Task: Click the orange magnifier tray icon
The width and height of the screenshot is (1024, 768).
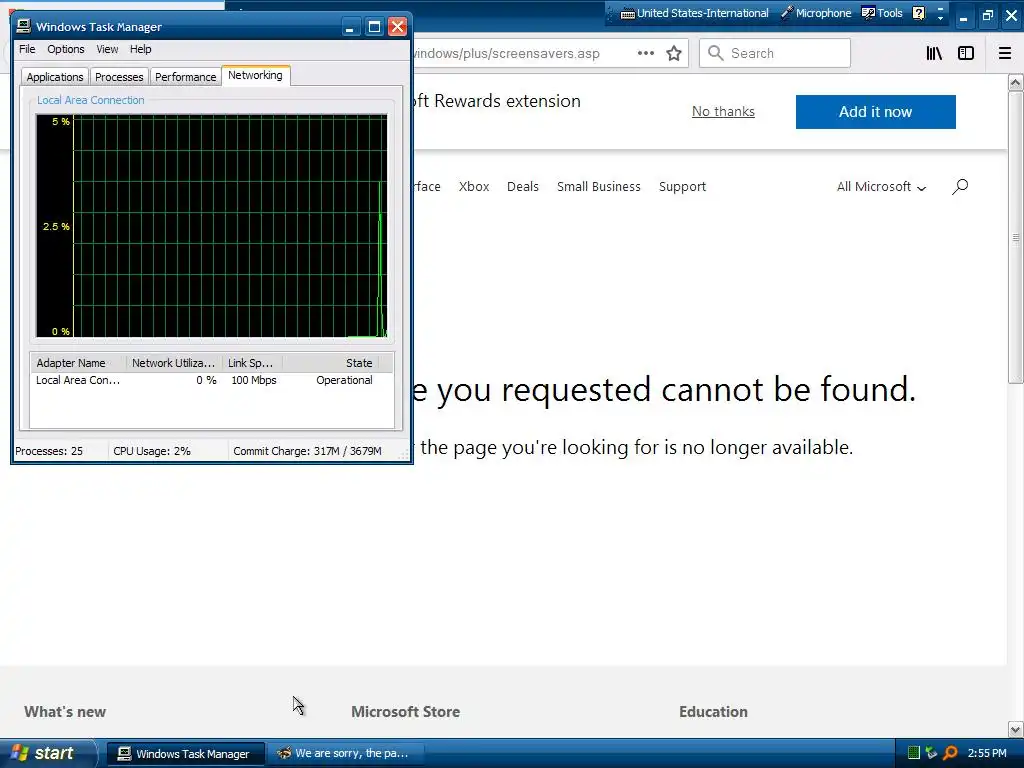Action: click(x=950, y=753)
